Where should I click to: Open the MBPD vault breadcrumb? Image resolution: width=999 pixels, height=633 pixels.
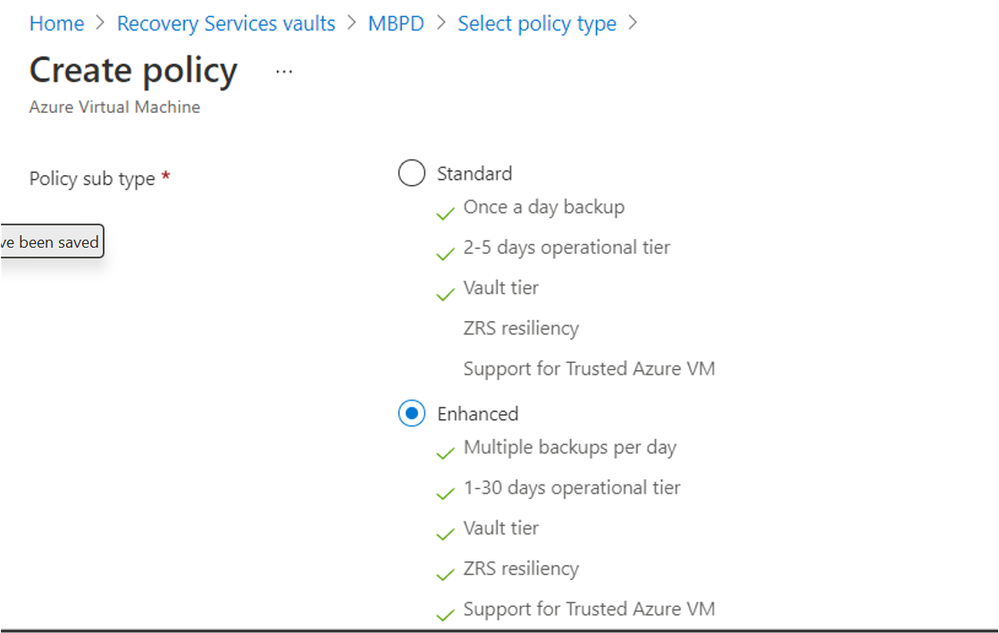pyautogui.click(x=396, y=24)
